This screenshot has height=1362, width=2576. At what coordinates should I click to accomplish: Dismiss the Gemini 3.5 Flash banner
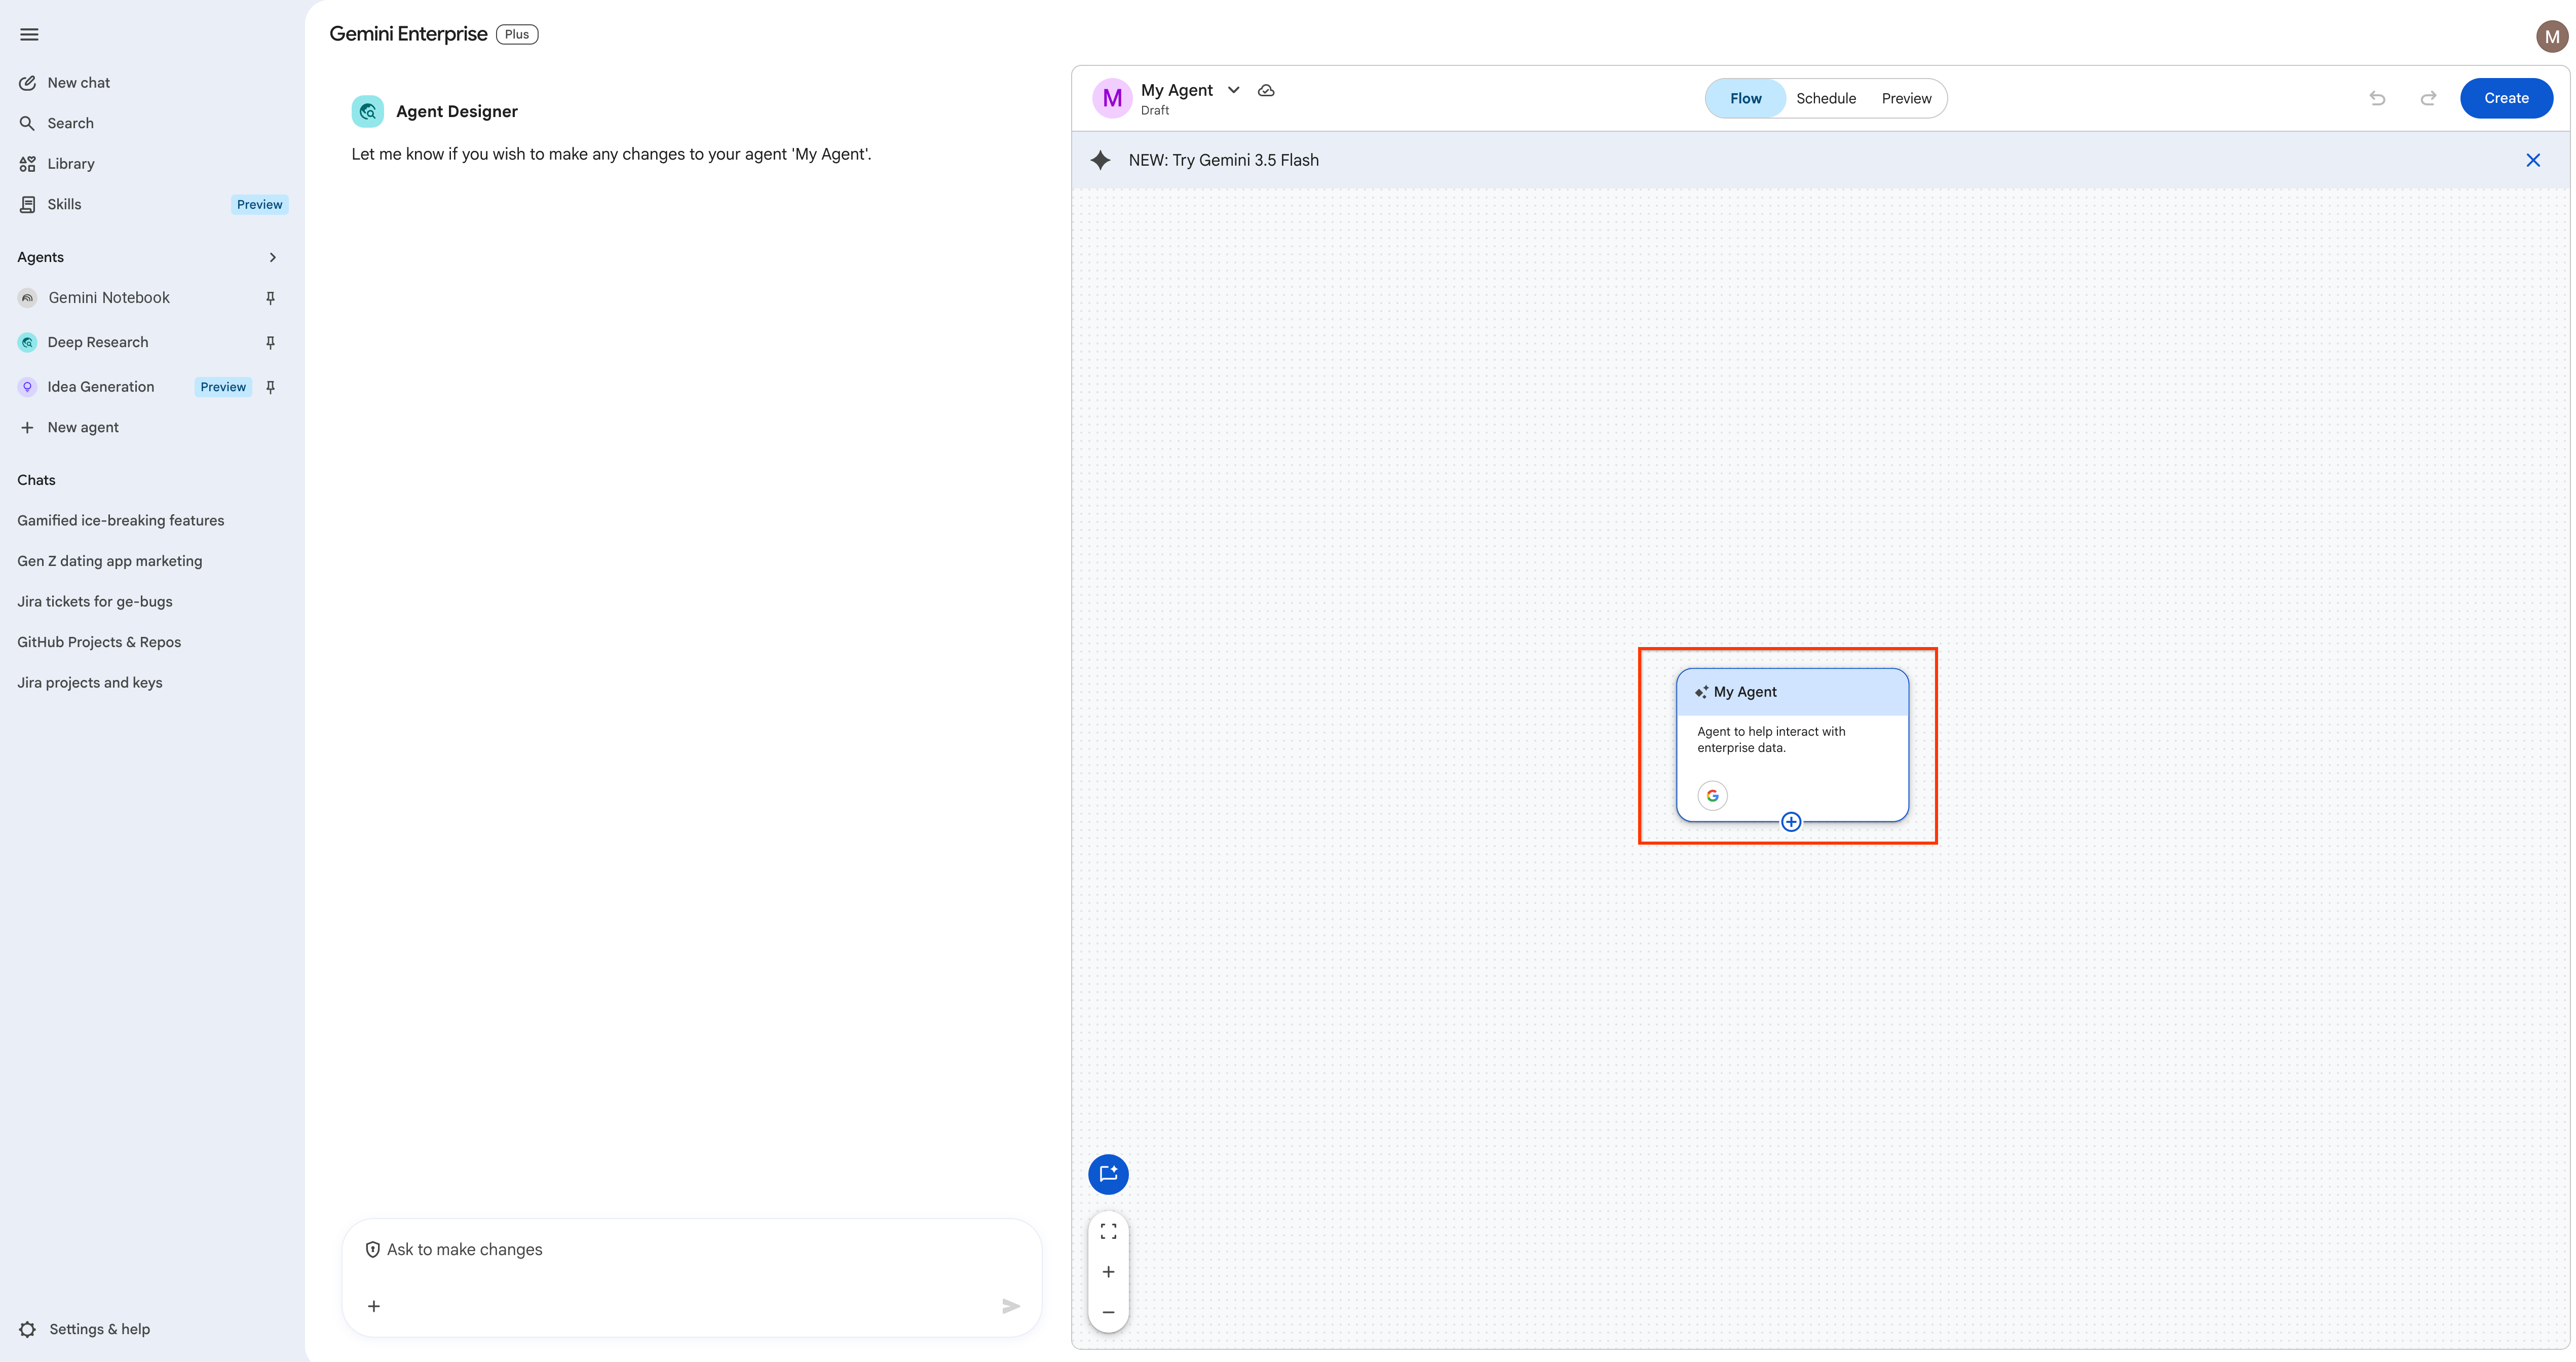click(x=2533, y=160)
